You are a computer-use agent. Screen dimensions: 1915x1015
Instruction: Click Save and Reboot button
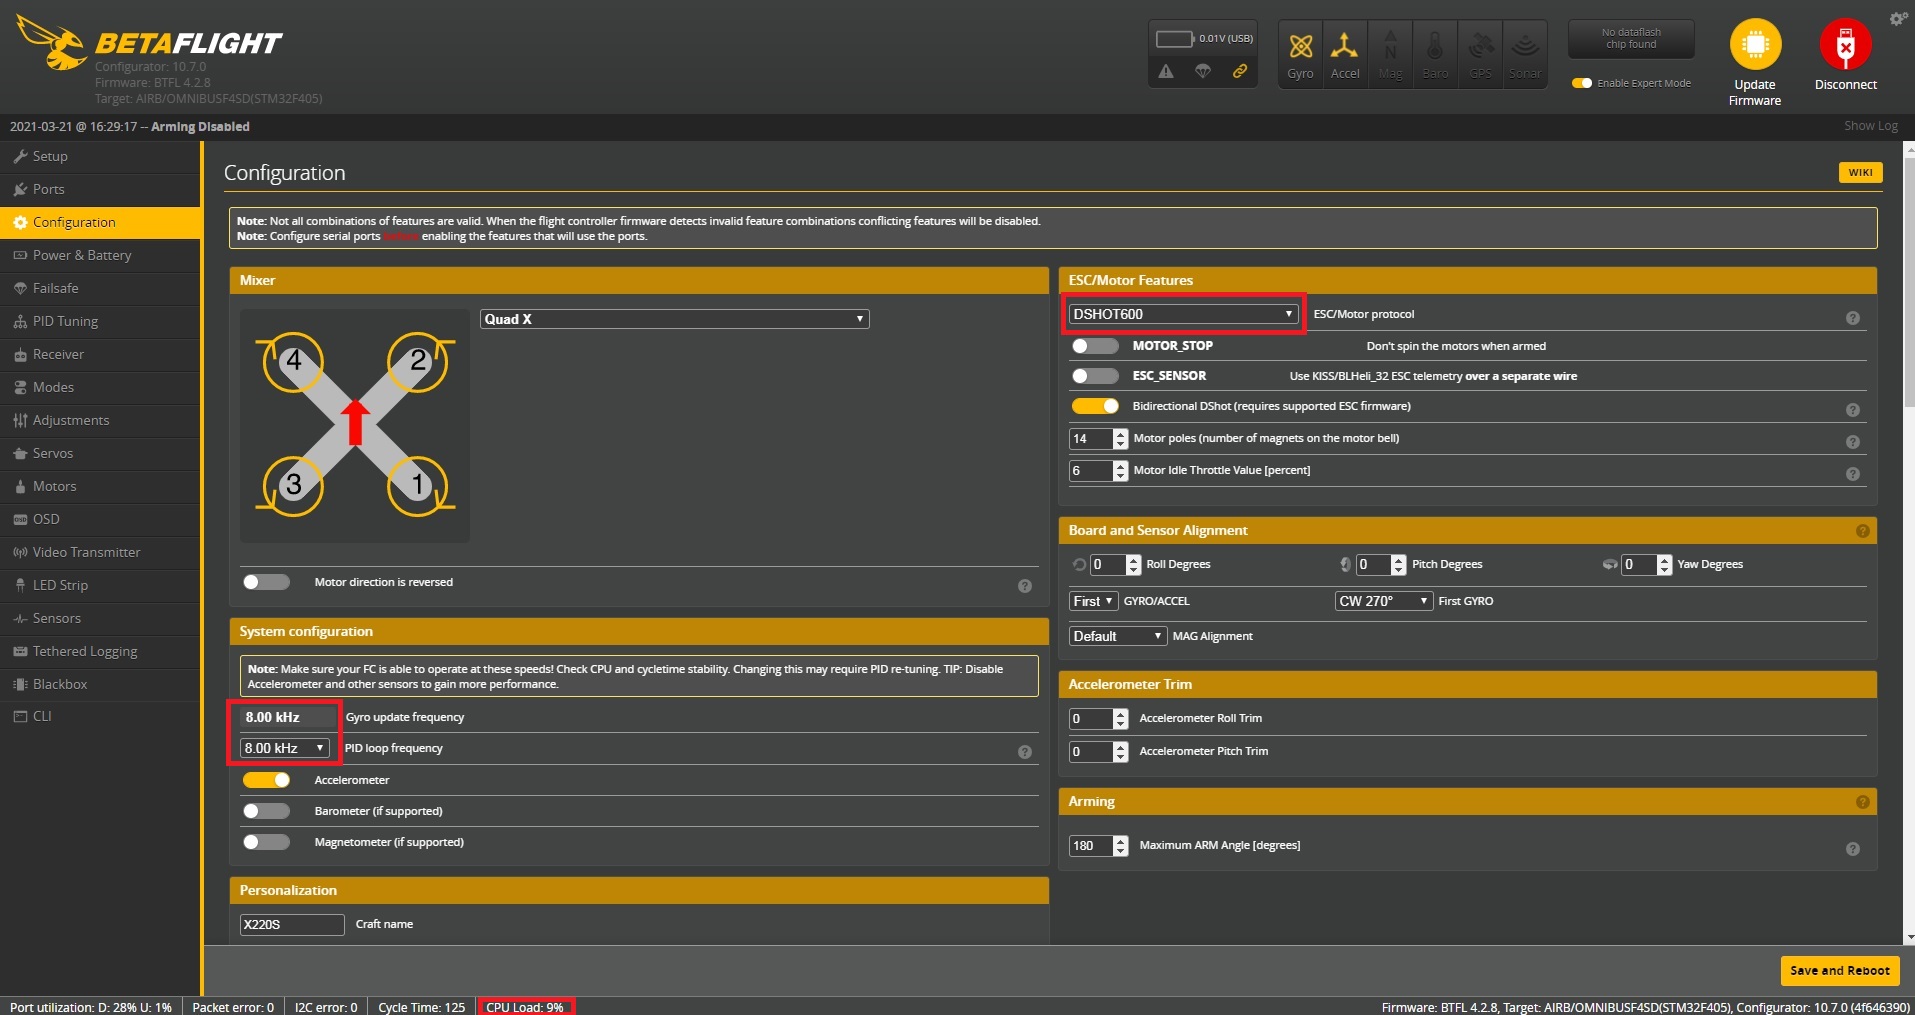click(1840, 970)
